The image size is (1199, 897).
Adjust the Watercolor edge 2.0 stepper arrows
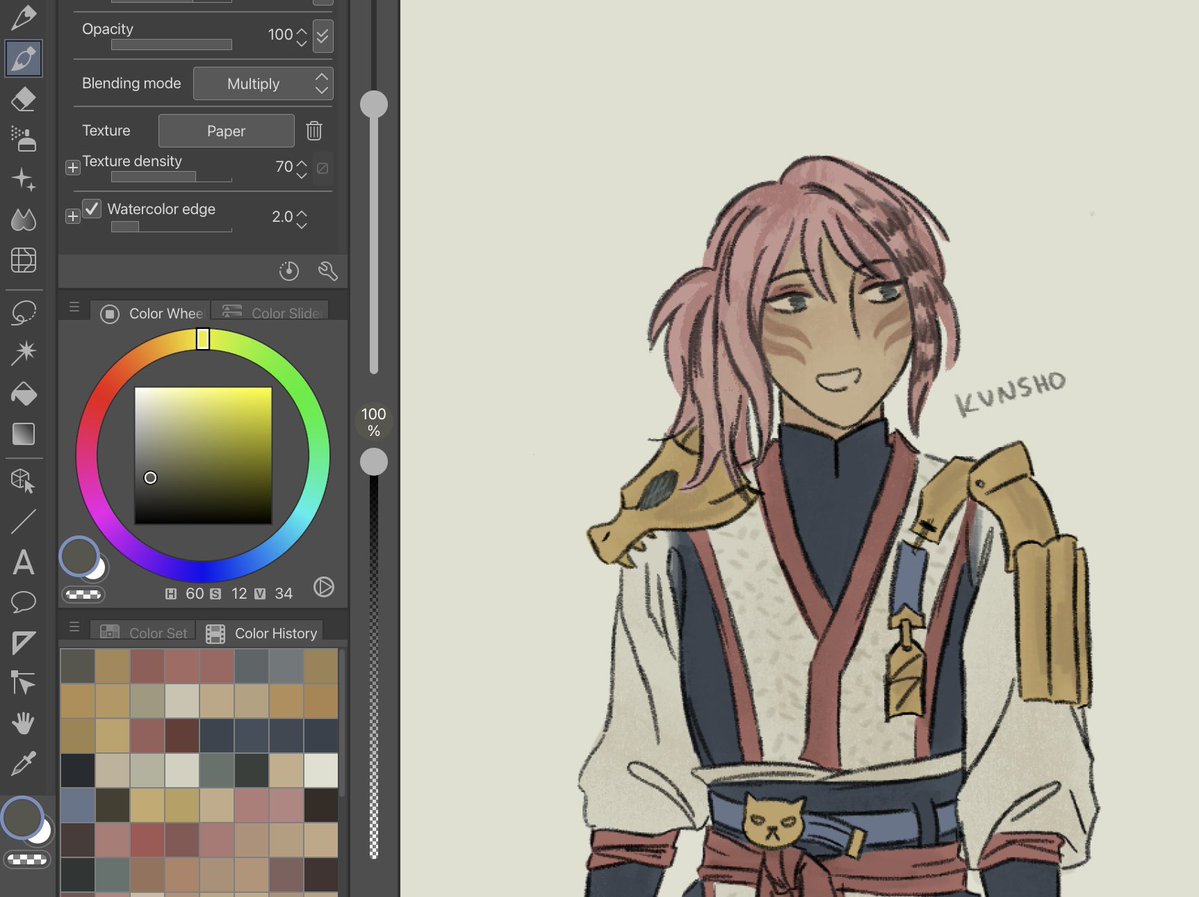pyautogui.click(x=301, y=219)
